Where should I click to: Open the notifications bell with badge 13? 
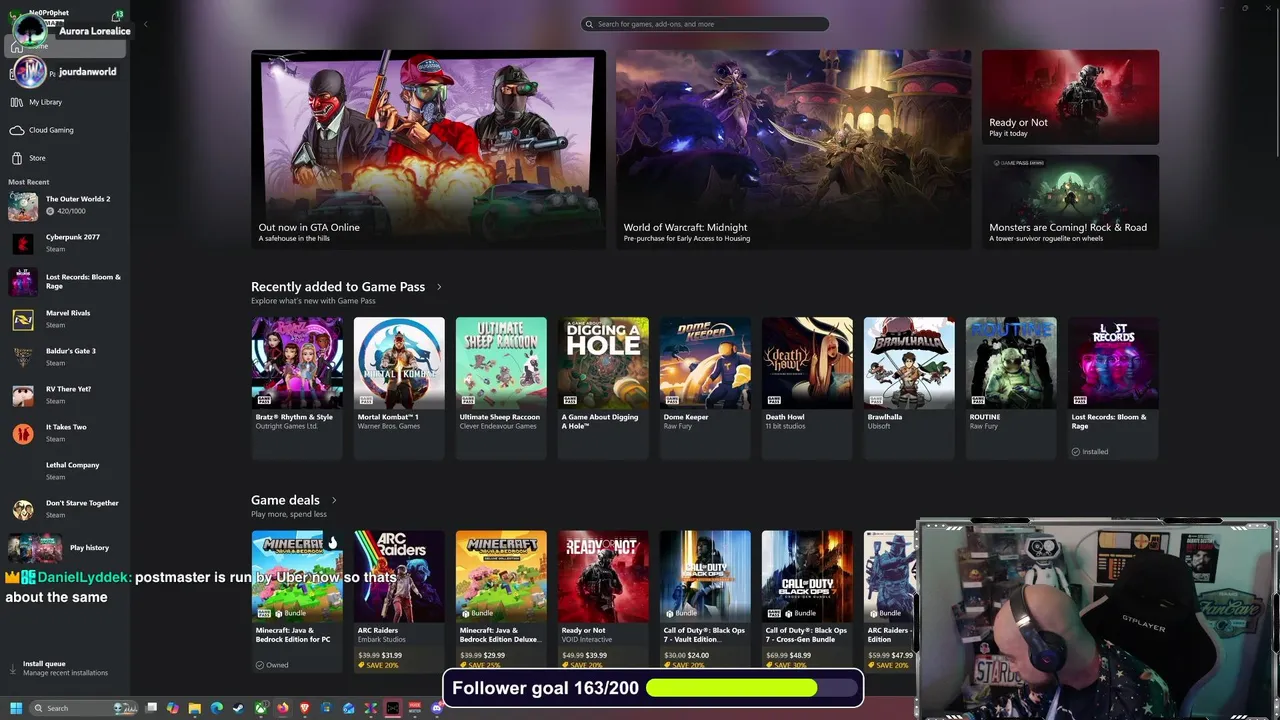[118, 16]
